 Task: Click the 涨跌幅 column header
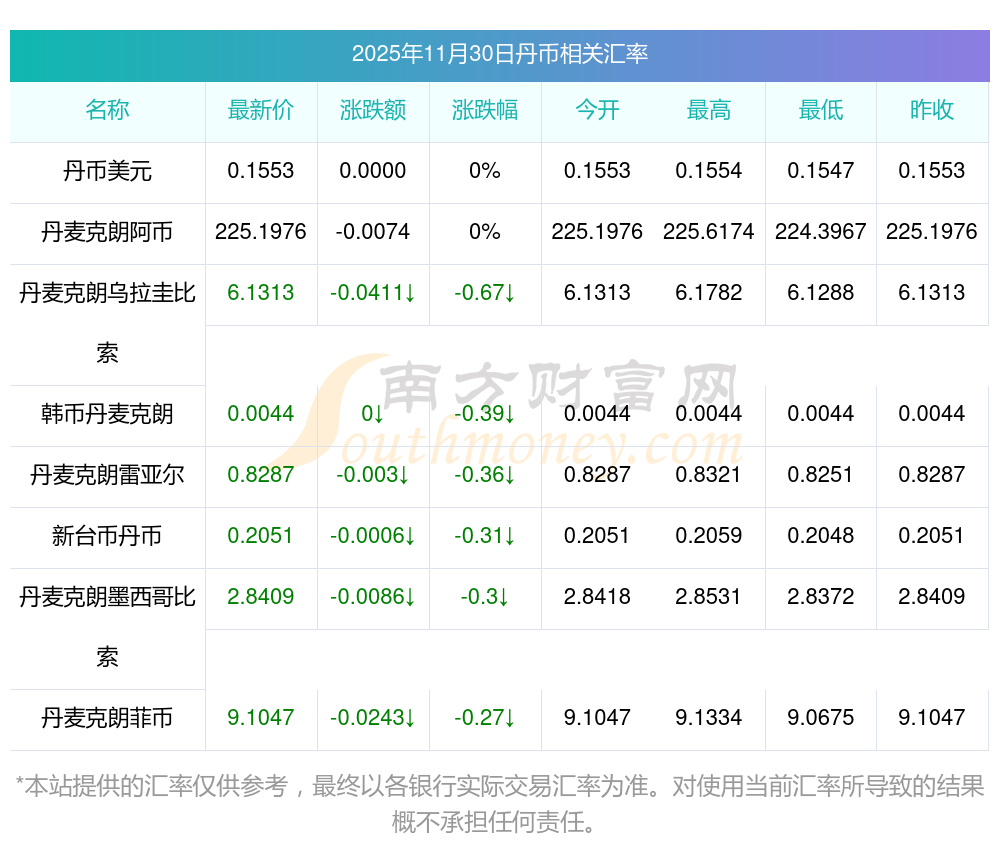[485, 110]
